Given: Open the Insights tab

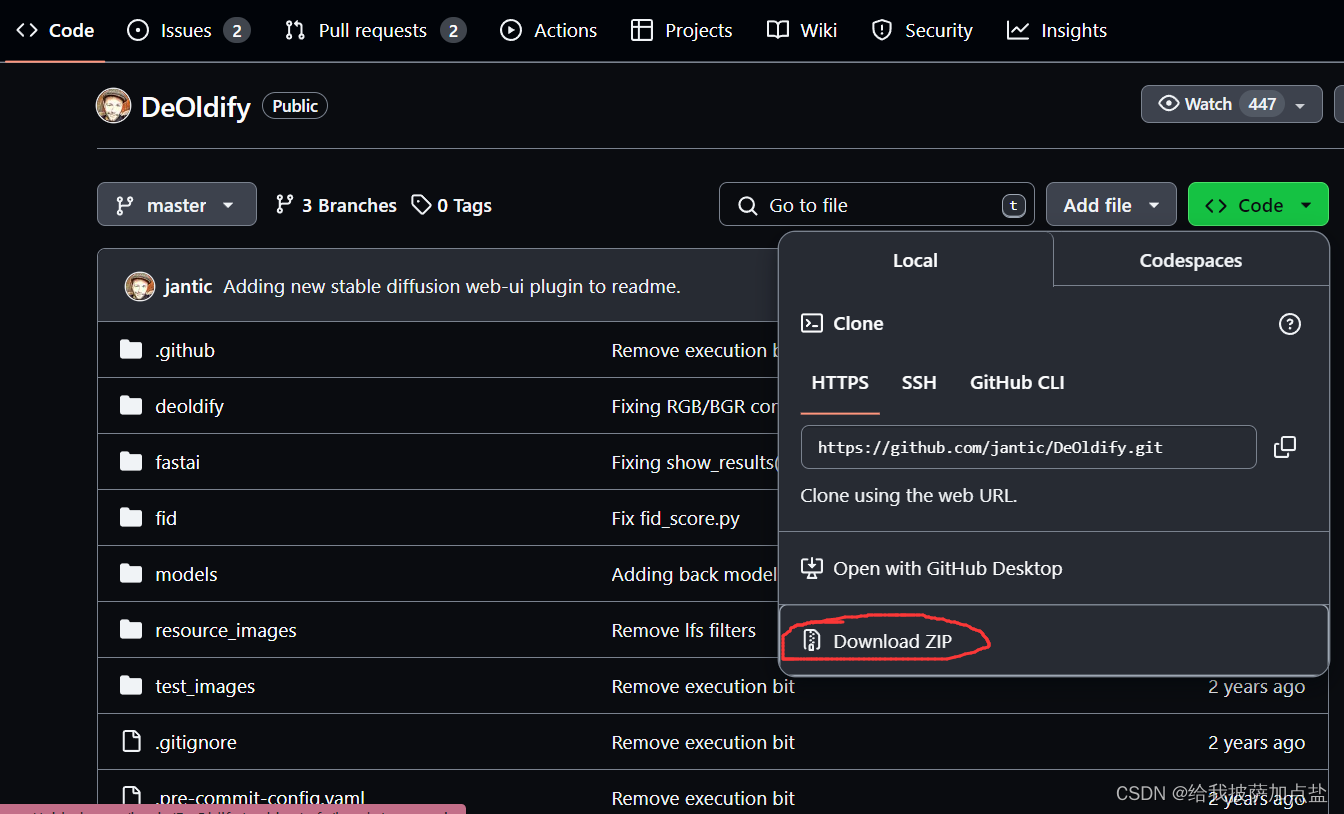Looking at the screenshot, I should click(x=1057, y=31).
